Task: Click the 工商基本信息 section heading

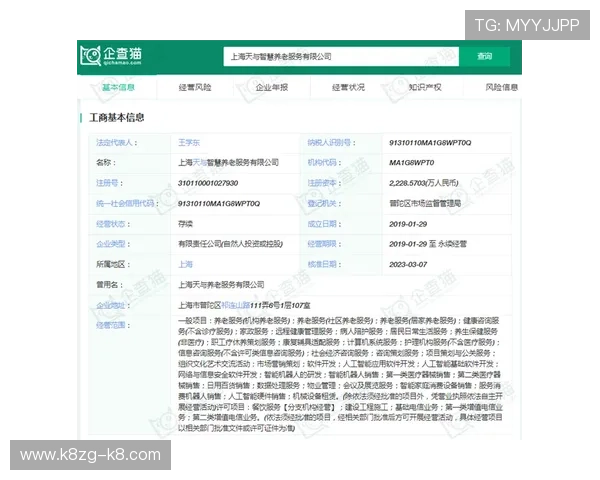Action: [x=117, y=118]
